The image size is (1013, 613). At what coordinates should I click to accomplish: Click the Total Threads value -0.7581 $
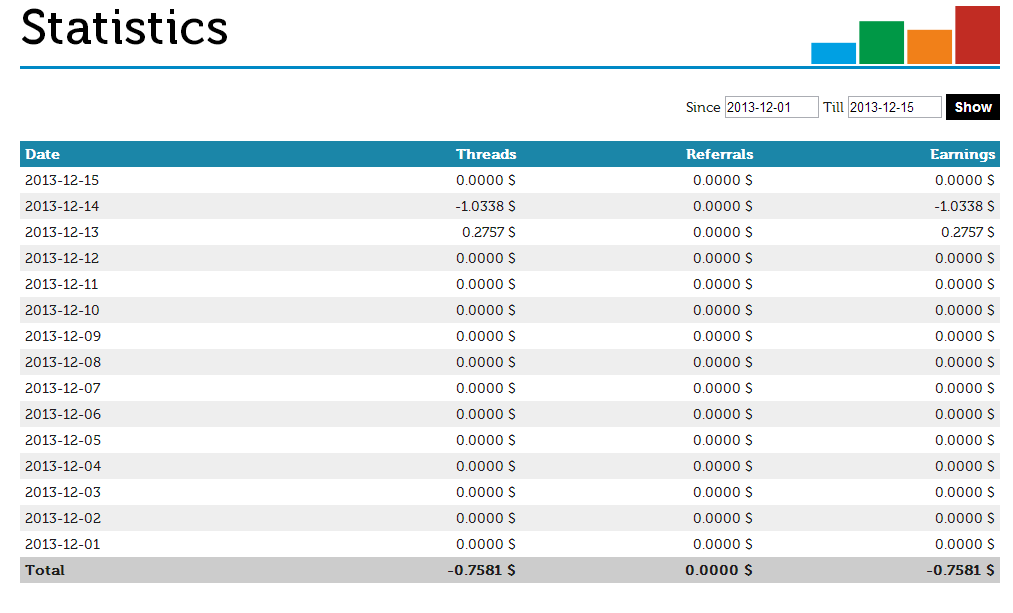click(481, 570)
